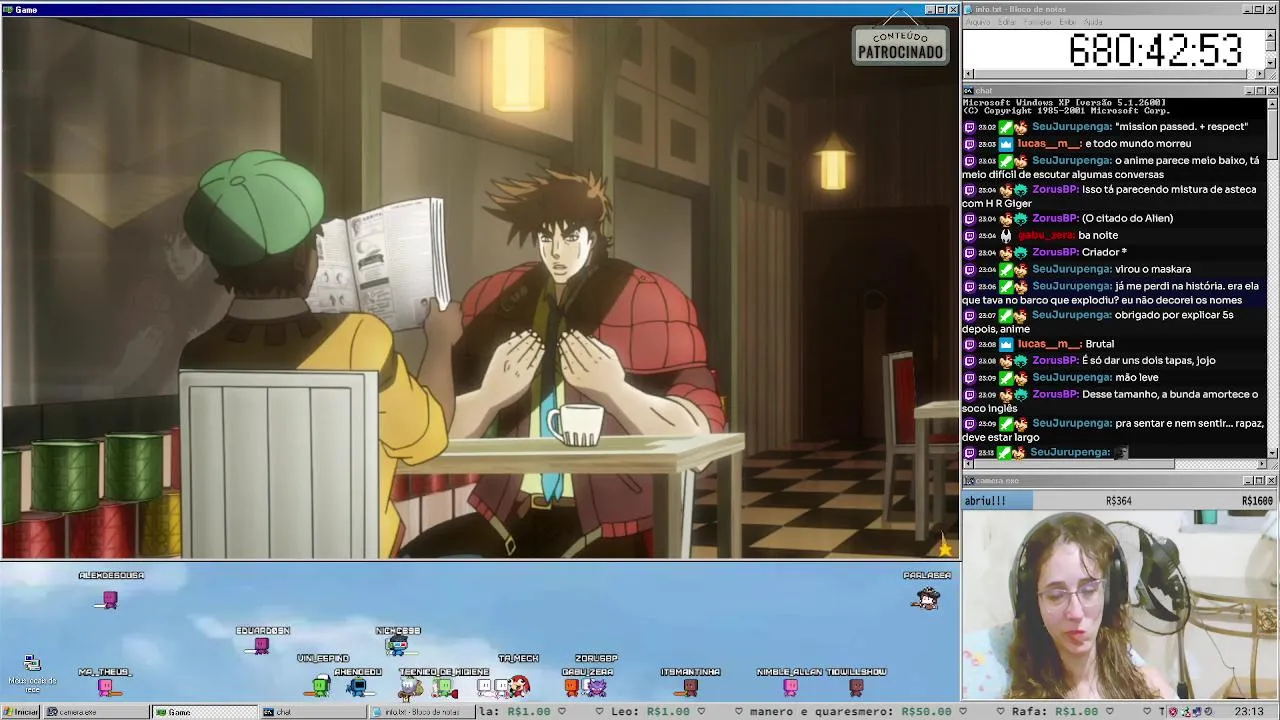This screenshot has width=1280, height=720.
Task: Open the Iniciar start button
Action: pos(21,712)
